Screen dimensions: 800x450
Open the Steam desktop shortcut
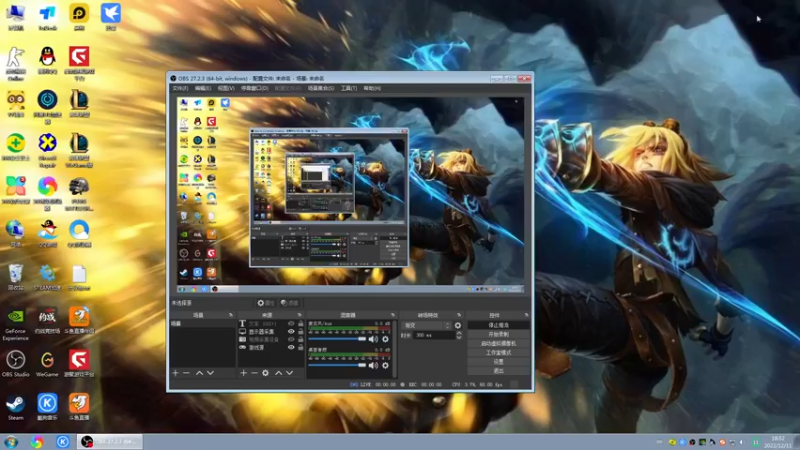pos(15,407)
